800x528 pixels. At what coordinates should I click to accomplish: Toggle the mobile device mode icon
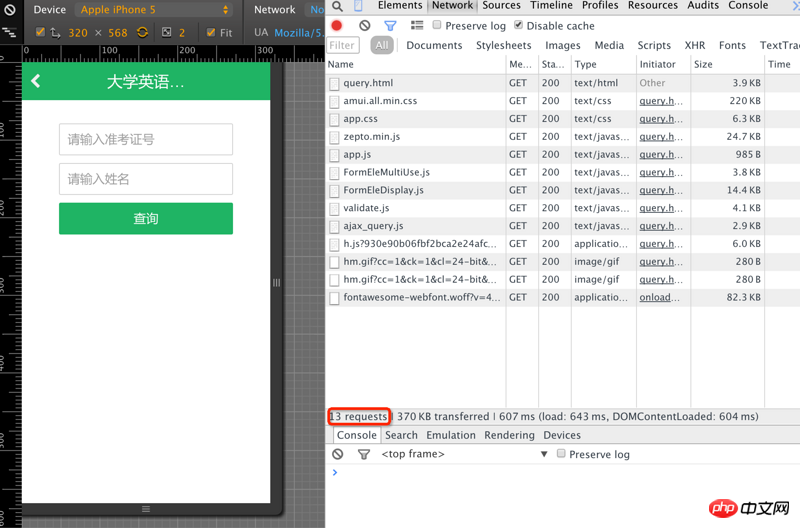click(x=358, y=6)
